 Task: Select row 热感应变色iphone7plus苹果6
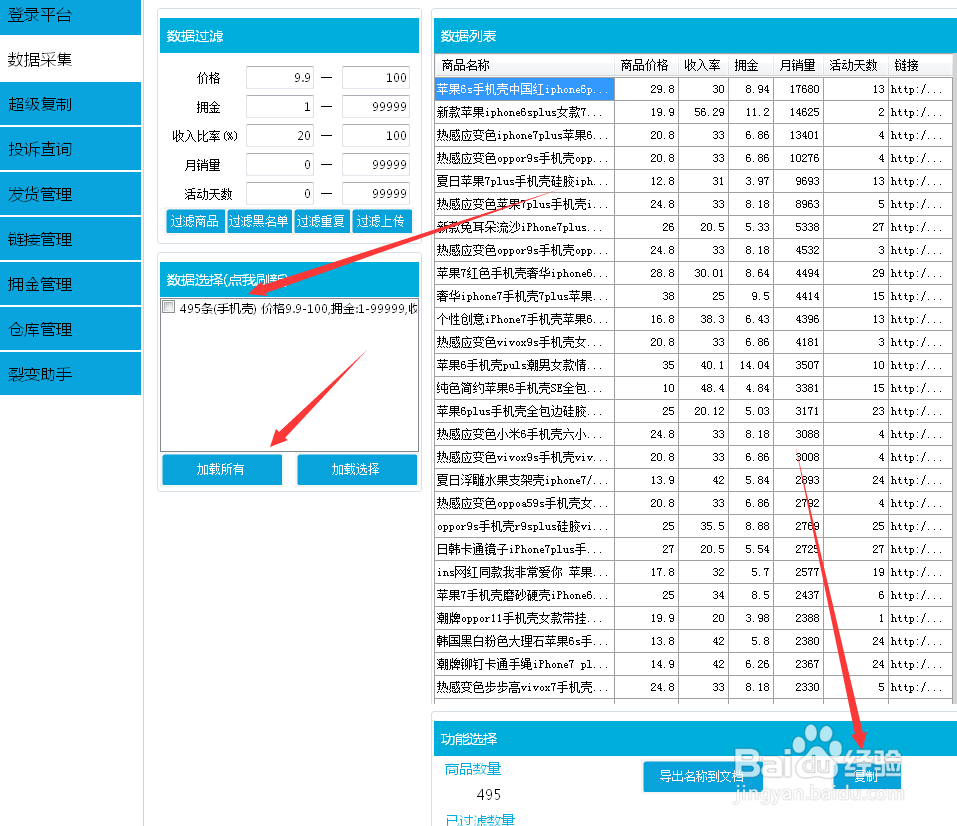click(x=693, y=135)
